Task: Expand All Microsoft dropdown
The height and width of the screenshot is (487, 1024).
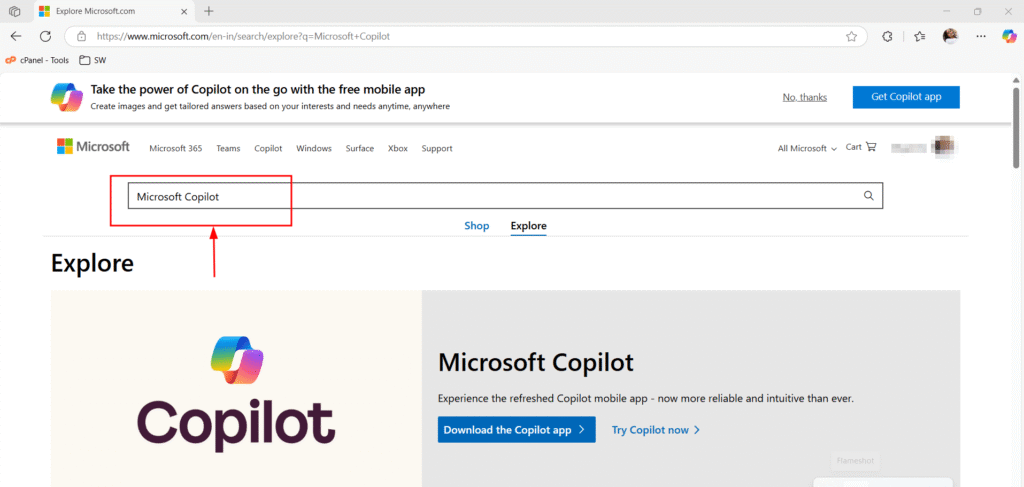Action: [807, 148]
